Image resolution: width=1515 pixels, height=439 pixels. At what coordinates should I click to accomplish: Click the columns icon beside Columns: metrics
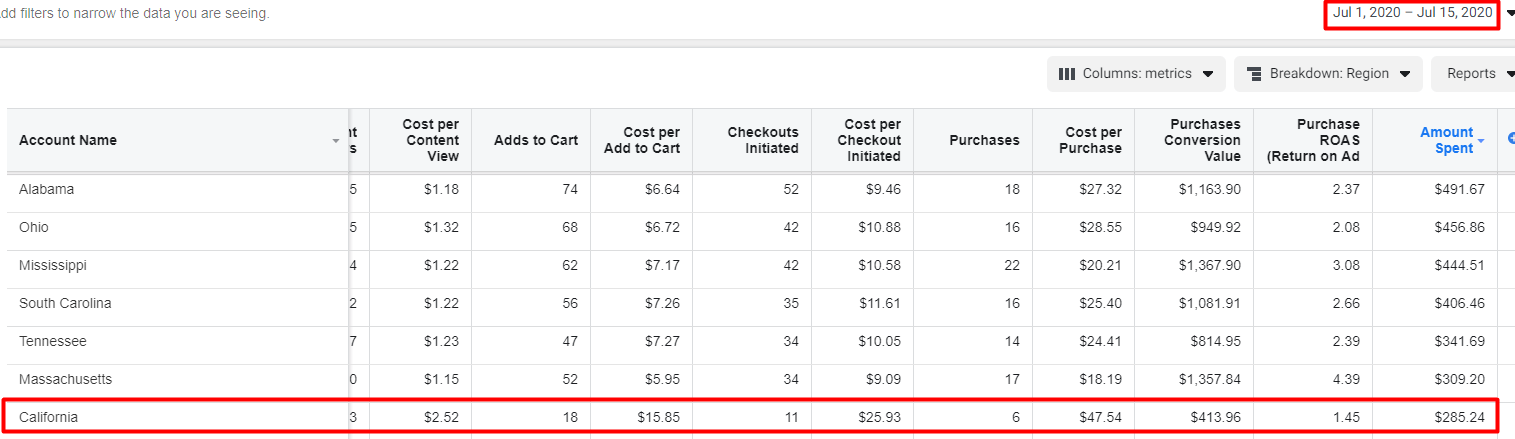coord(1067,74)
